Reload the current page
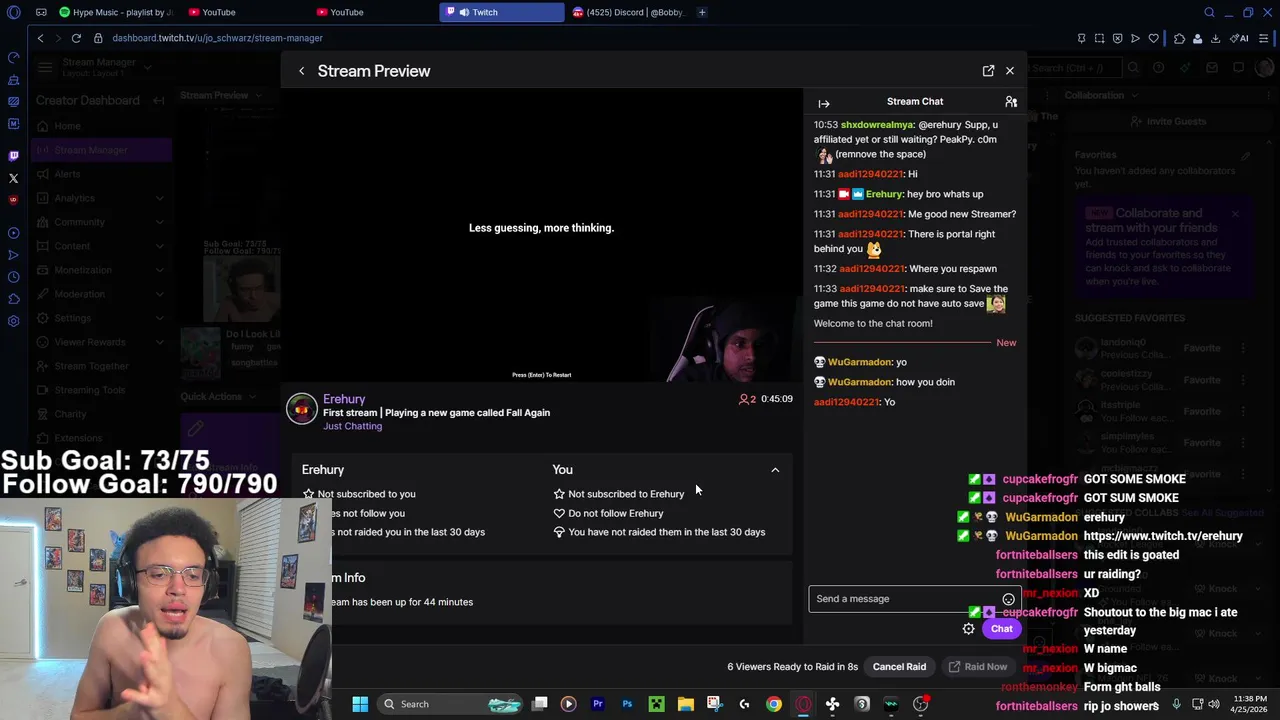The height and width of the screenshot is (720, 1280). (76, 38)
